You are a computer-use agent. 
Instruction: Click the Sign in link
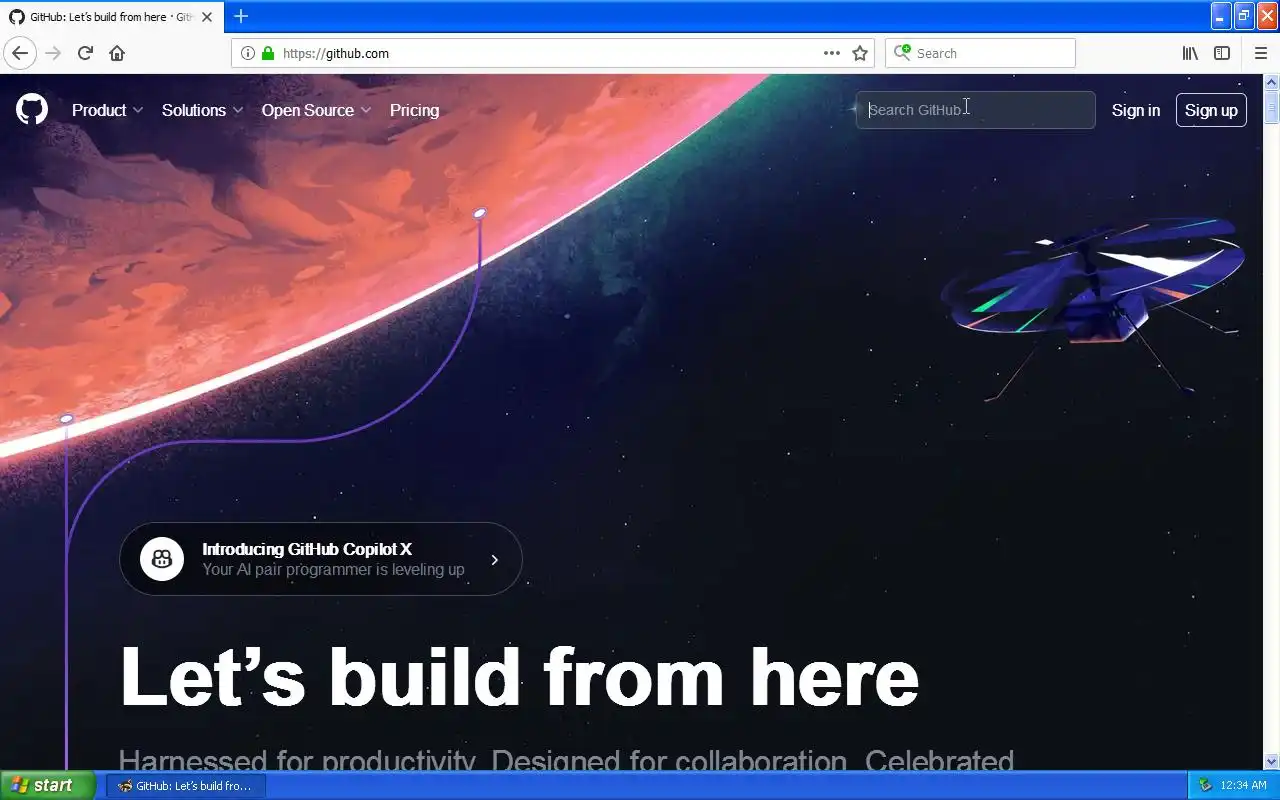click(x=1136, y=110)
